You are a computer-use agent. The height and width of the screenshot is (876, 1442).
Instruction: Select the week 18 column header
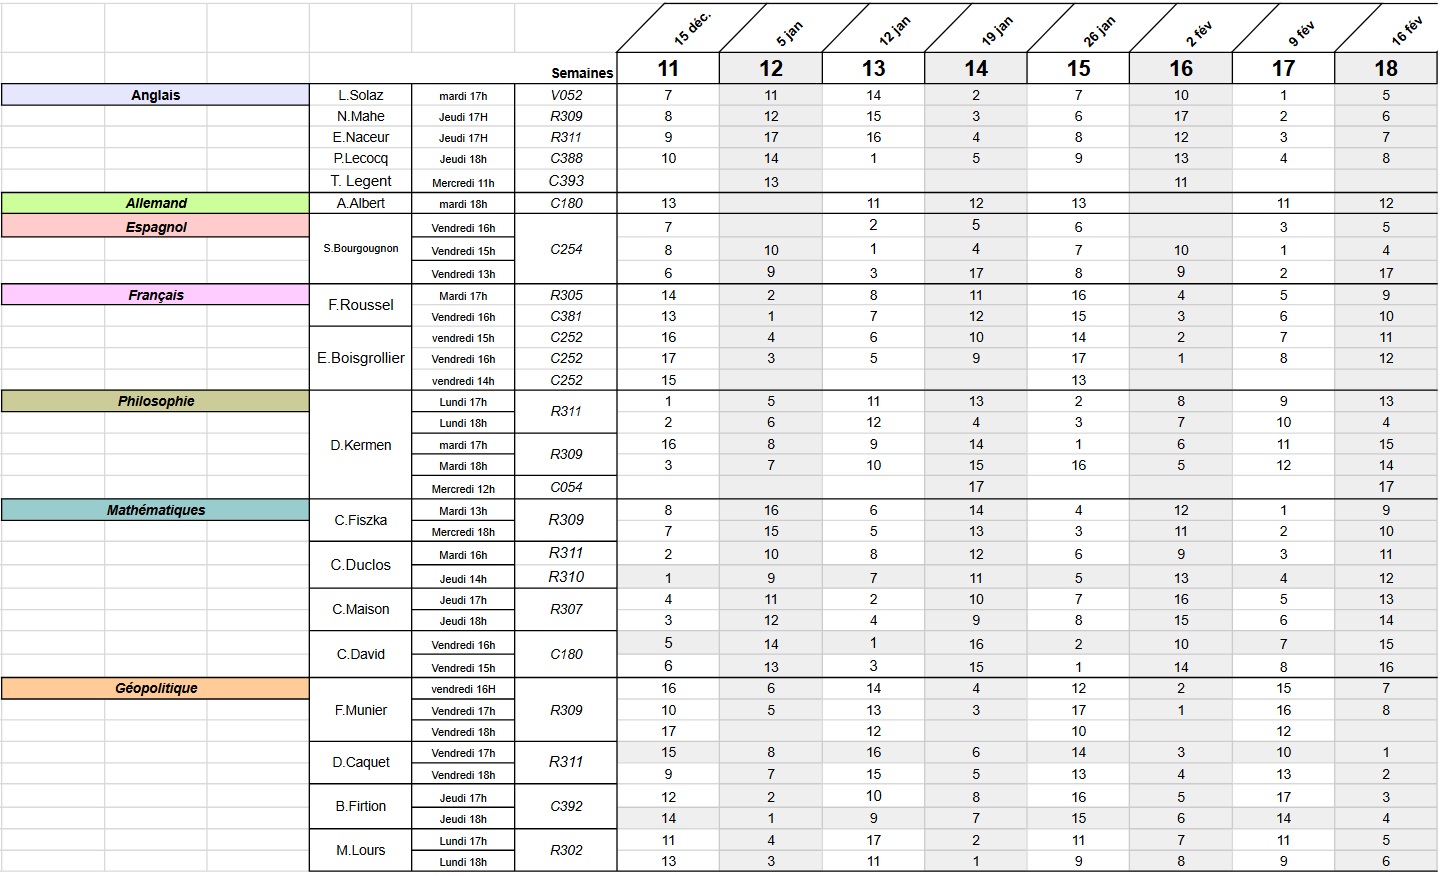point(1385,68)
